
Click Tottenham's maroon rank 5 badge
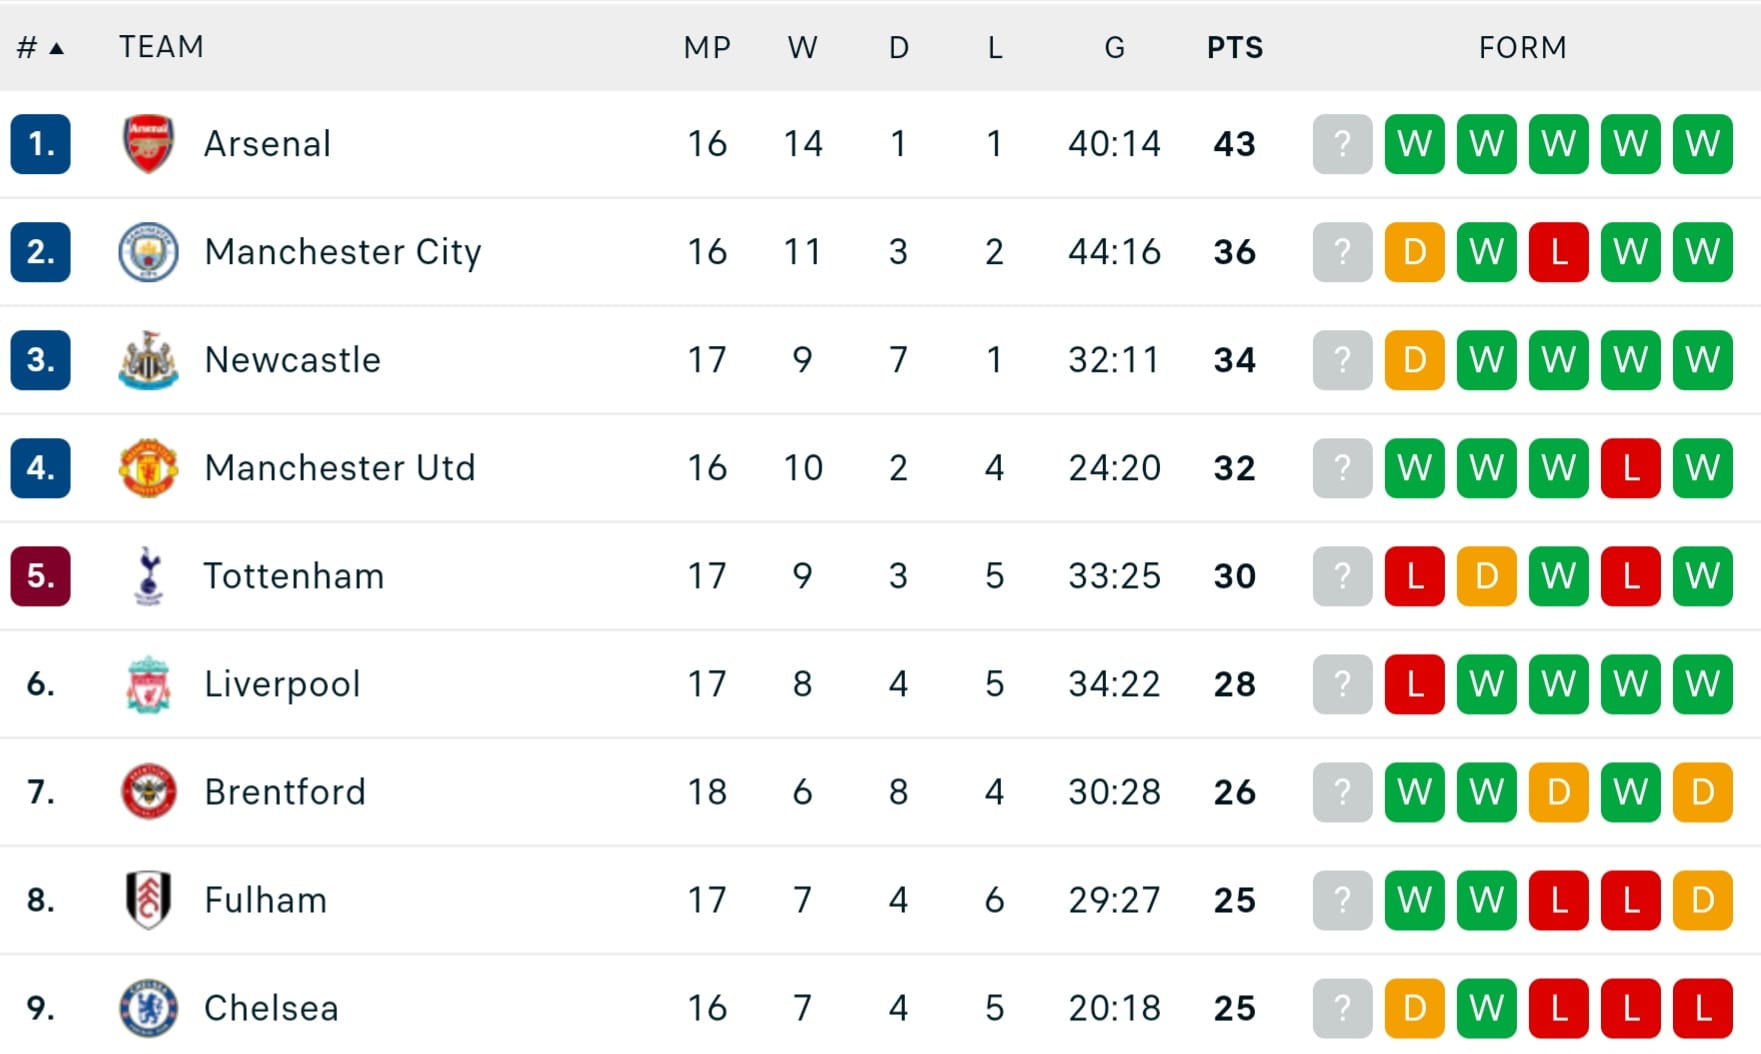coord(40,576)
